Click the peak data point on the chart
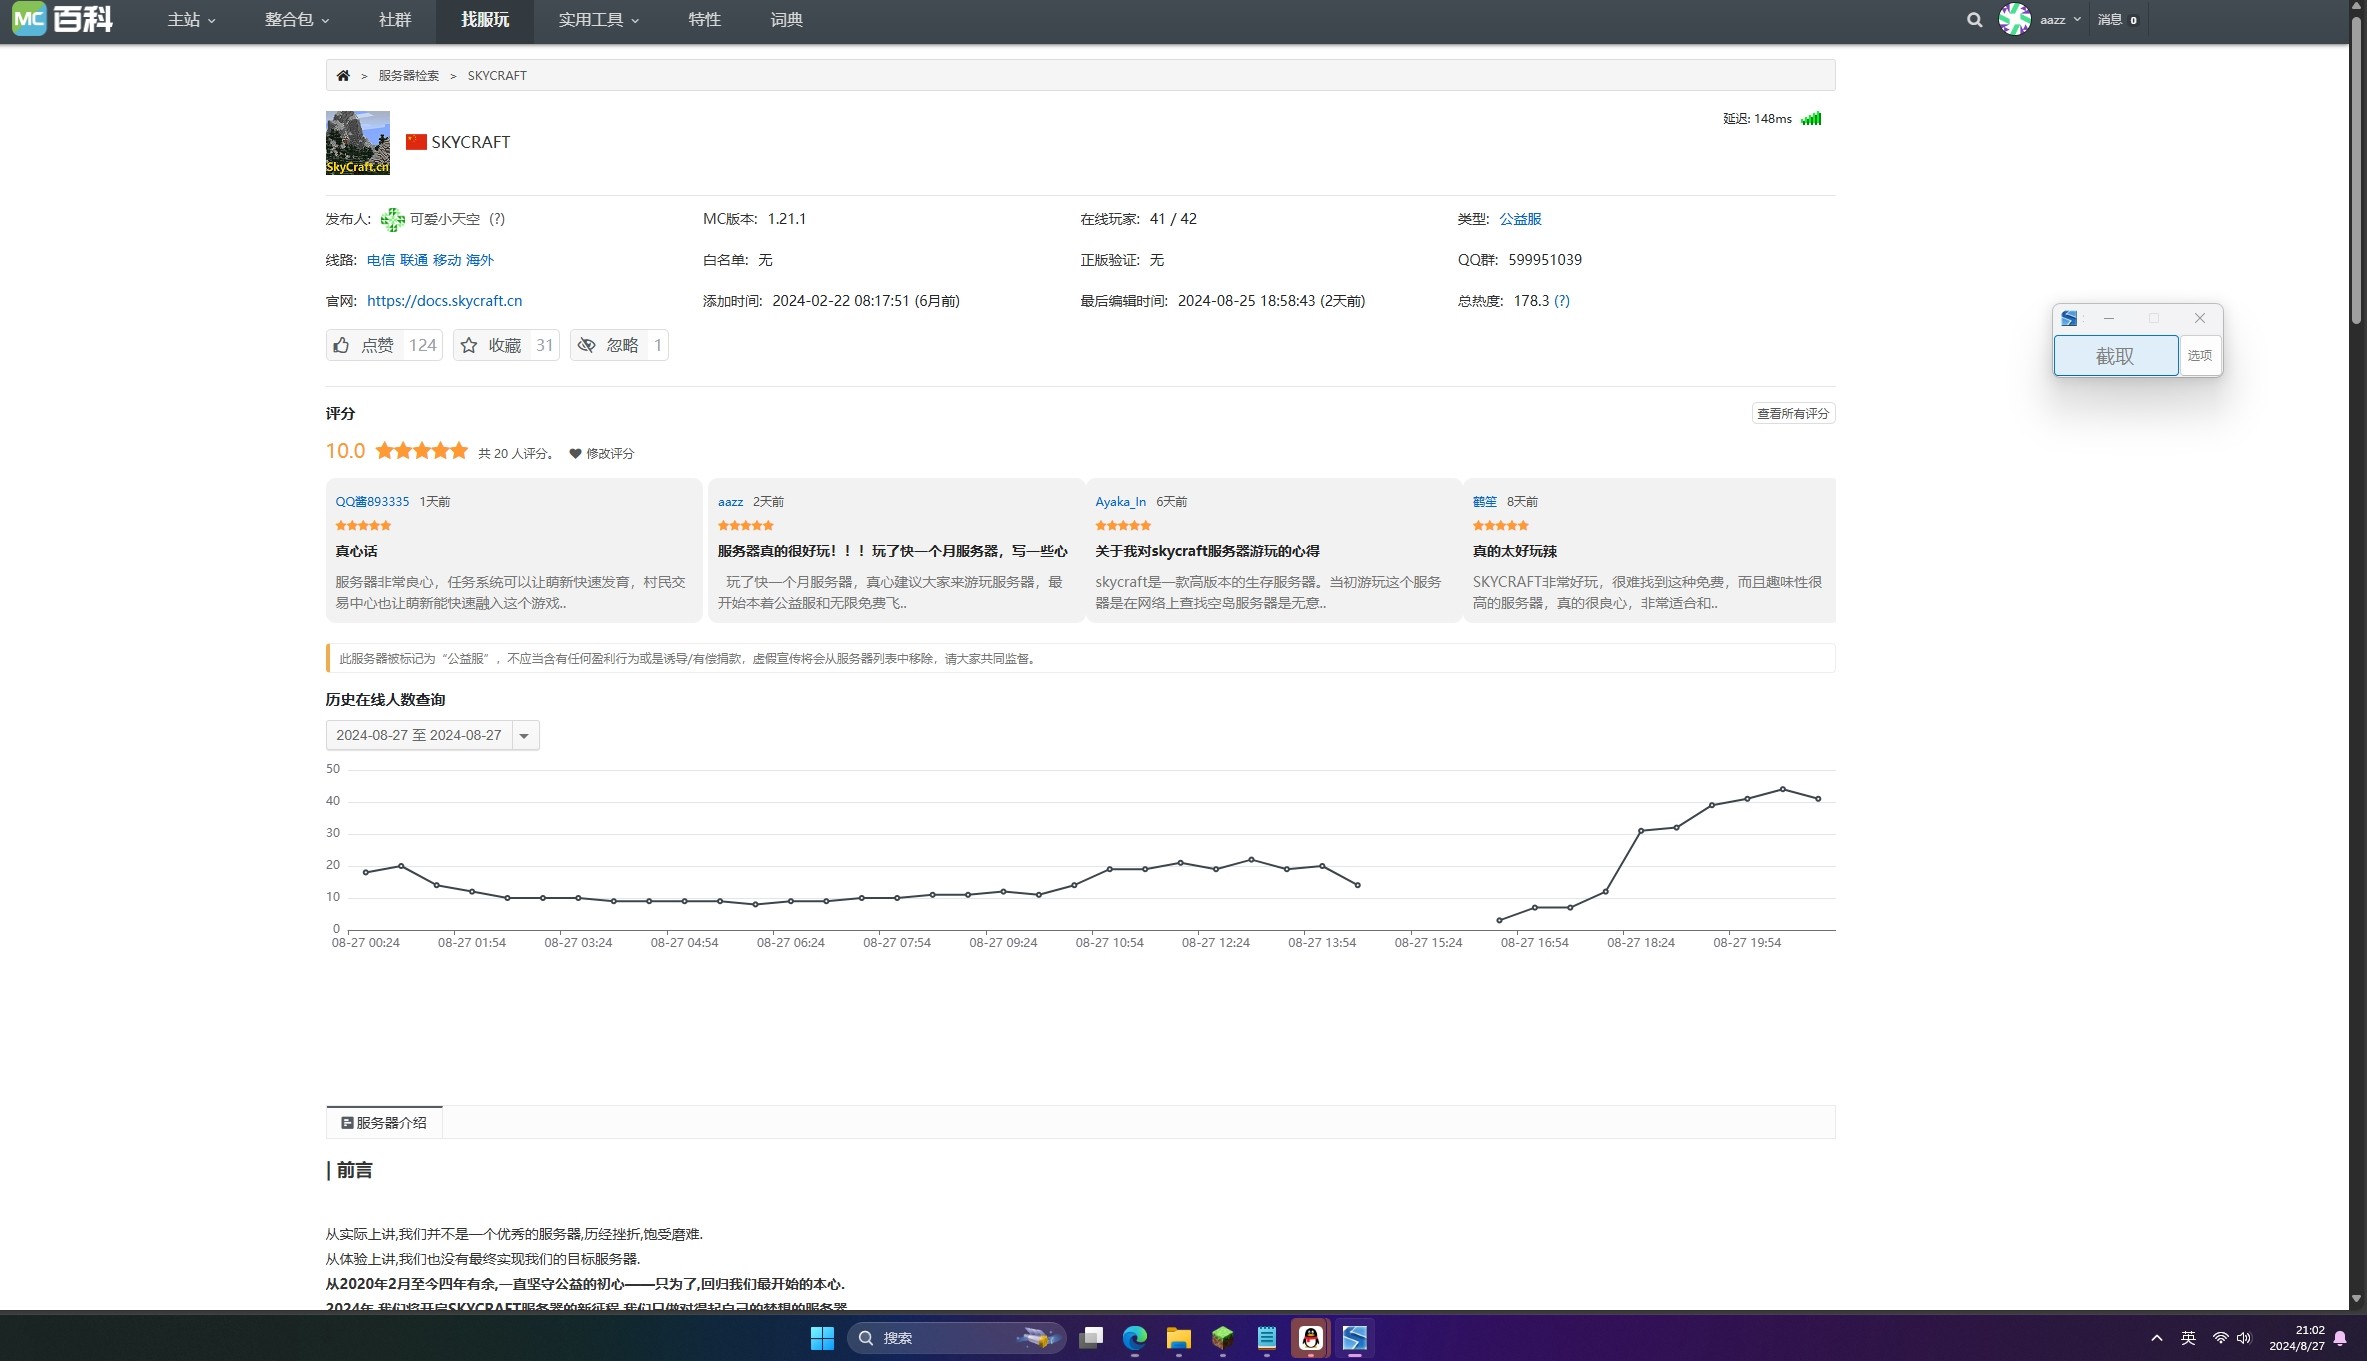 click(1782, 790)
